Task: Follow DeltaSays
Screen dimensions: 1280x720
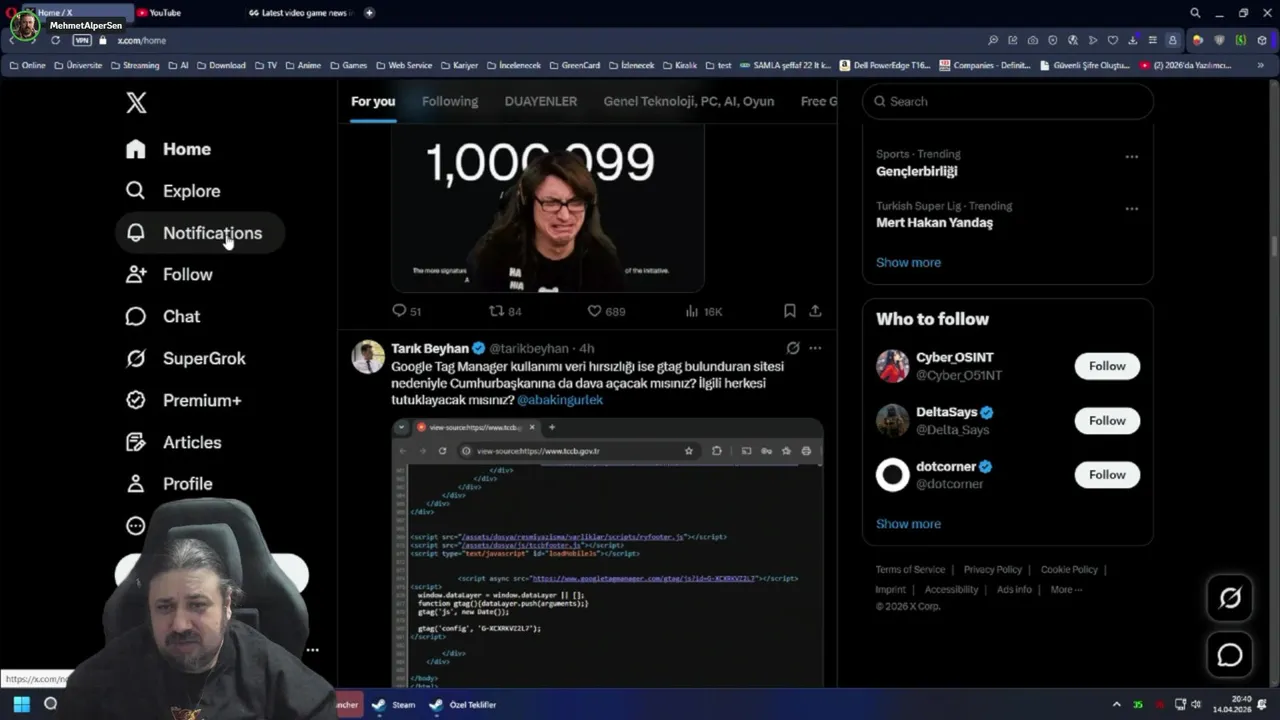Action: pos(1107,421)
